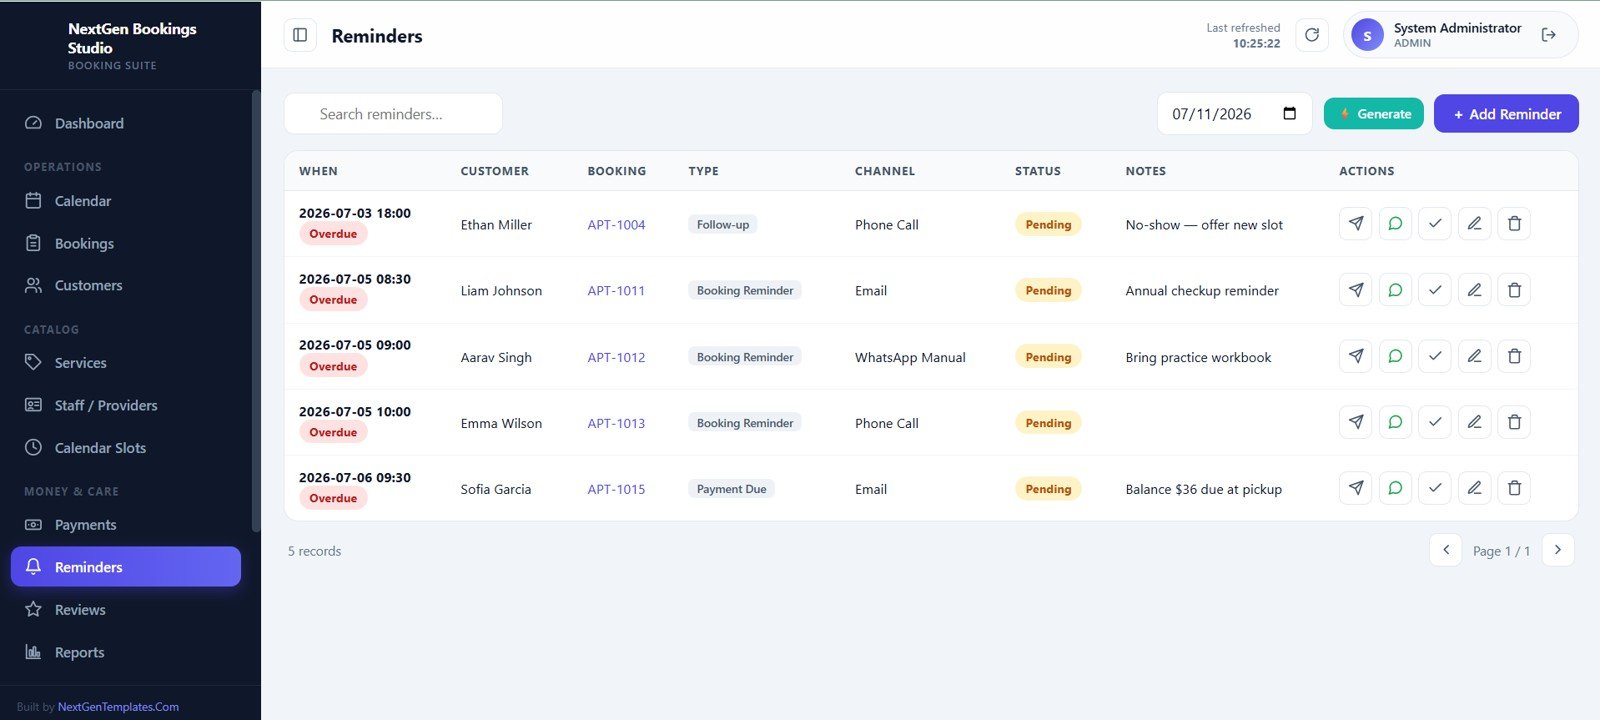
Task: Go to the next page
Action: [1558, 550]
